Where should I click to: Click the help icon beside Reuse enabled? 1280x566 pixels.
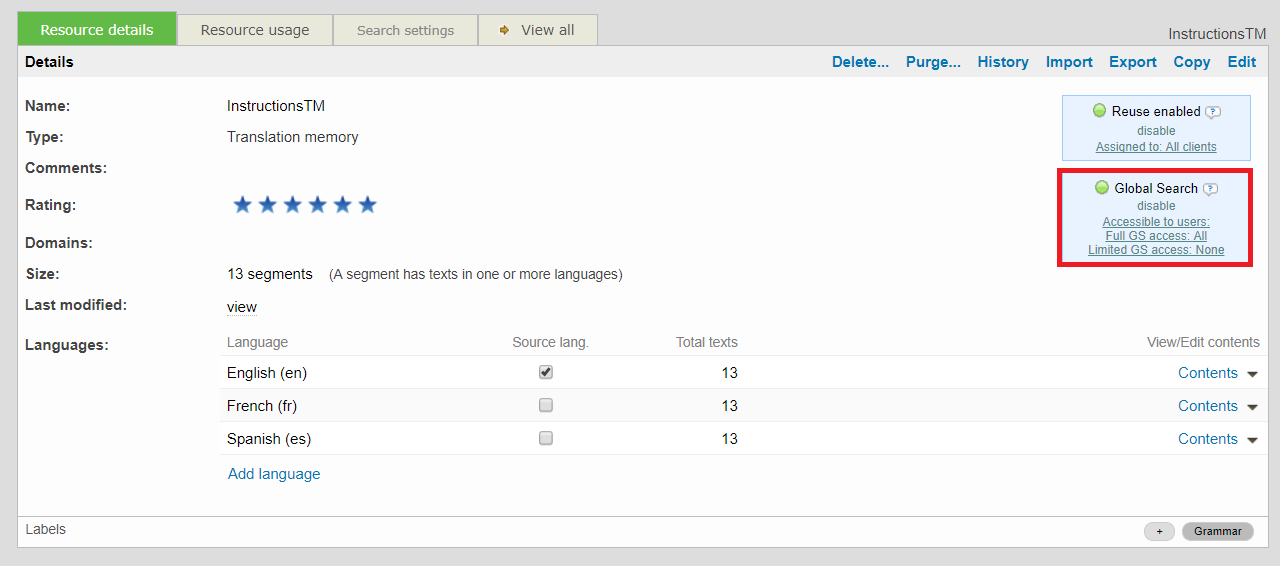tap(1213, 112)
